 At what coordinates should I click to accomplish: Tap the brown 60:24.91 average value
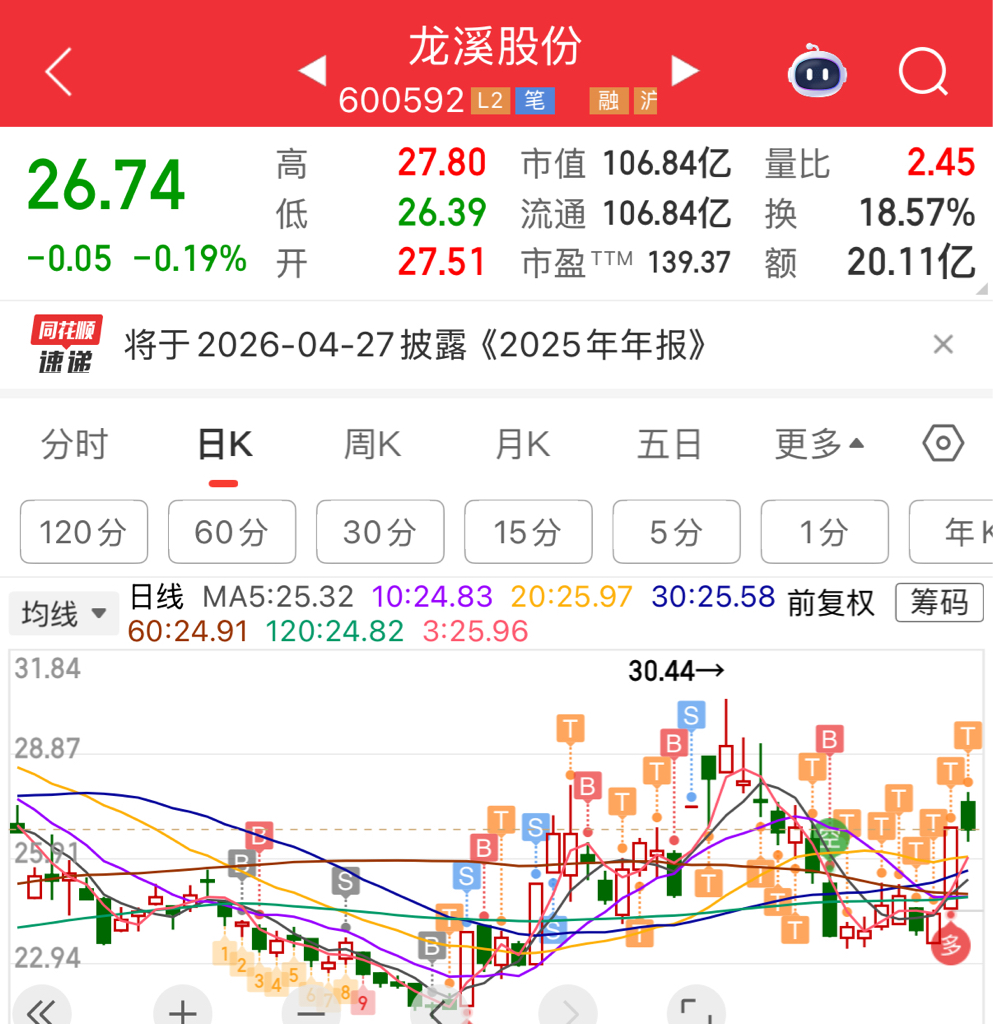coord(188,632)
